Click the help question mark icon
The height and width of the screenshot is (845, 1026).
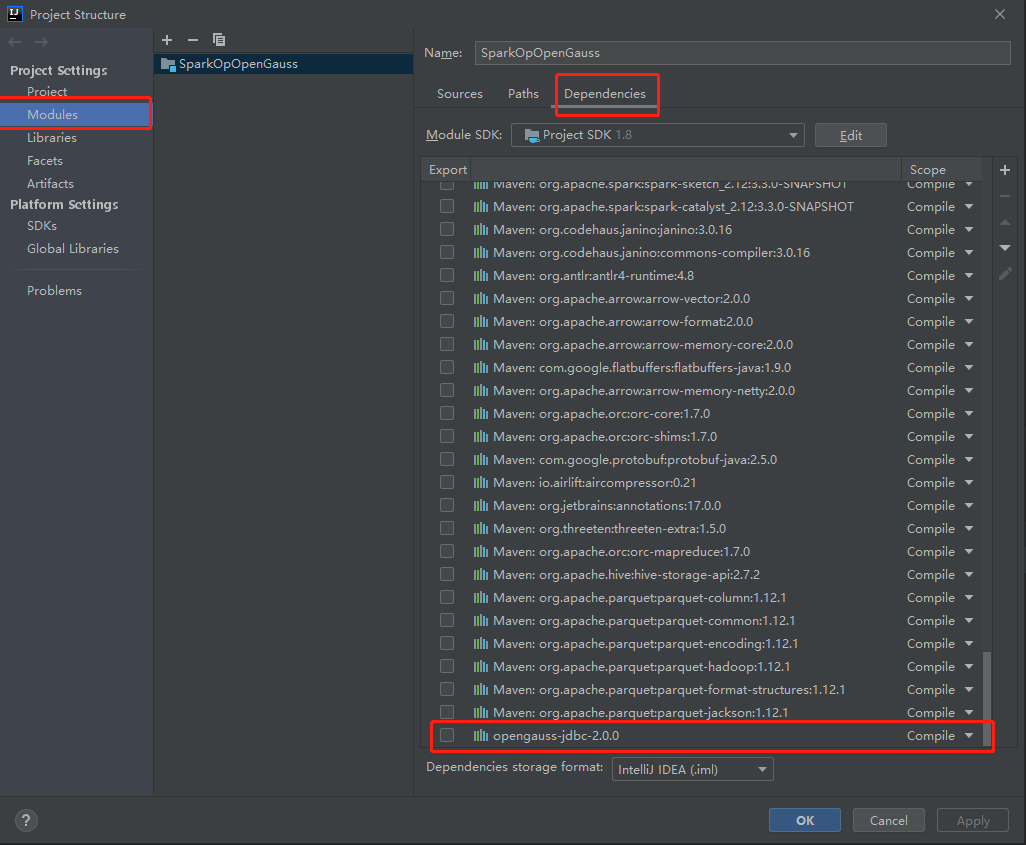[26, 820]
